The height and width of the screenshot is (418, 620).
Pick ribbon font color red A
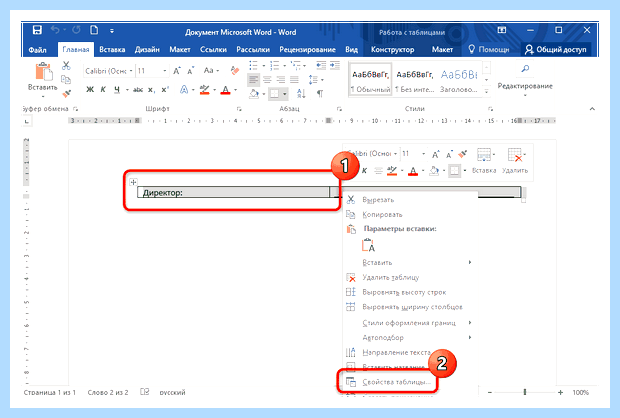tap(225, 90)
